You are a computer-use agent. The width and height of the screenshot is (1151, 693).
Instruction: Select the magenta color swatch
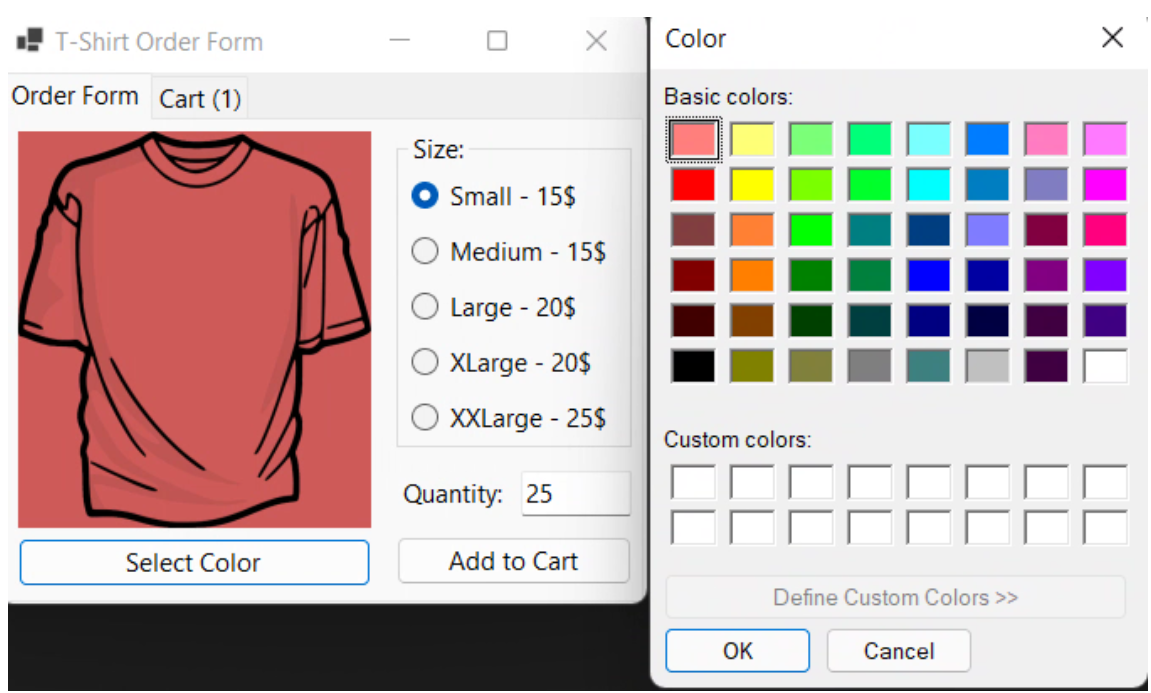pyautogui.click(x=1106, y=184)
